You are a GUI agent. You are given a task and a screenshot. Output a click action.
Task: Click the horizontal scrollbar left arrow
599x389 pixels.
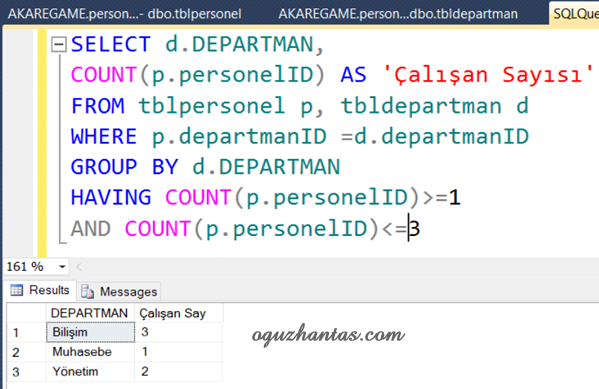point(79,267)
